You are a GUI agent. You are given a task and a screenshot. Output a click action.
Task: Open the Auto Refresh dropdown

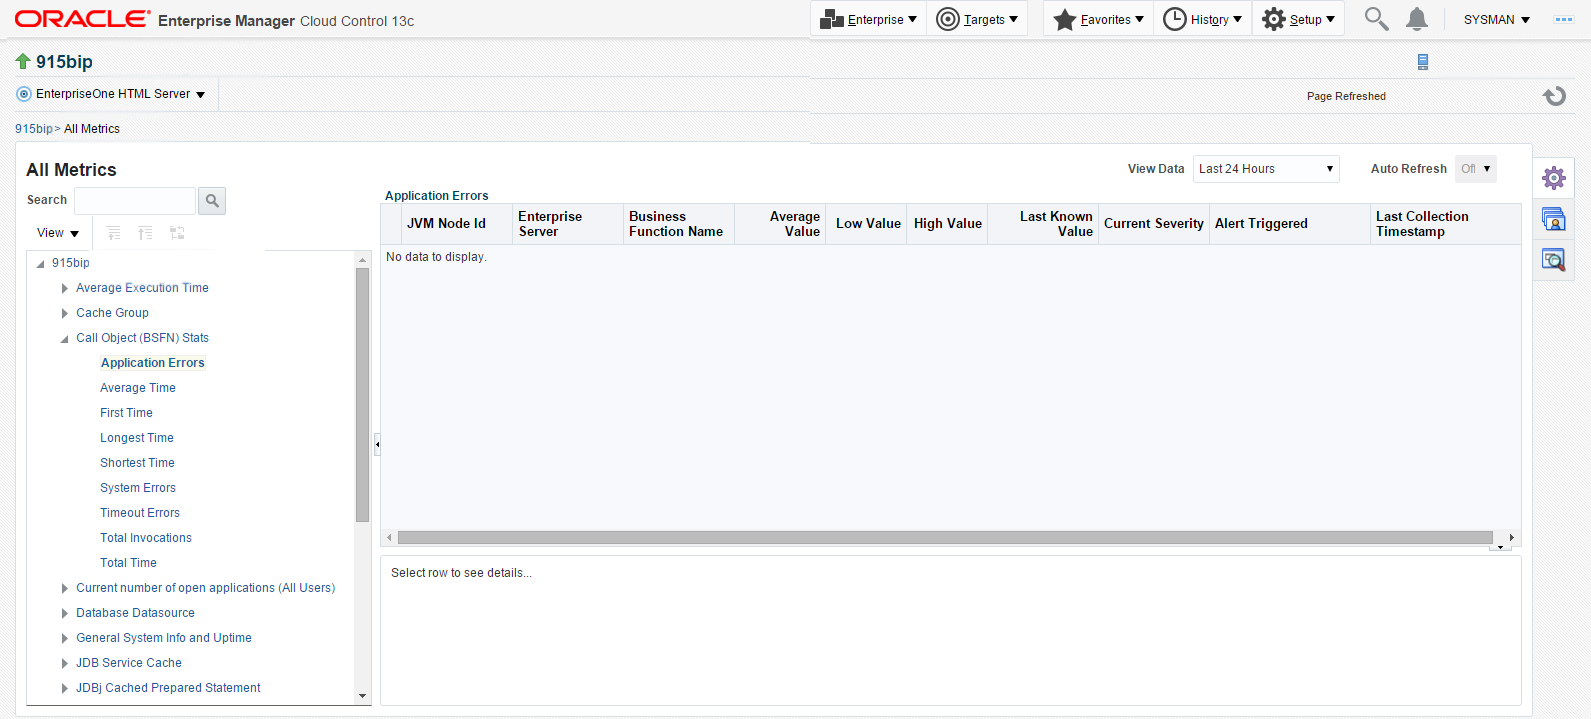(1476, 169)
